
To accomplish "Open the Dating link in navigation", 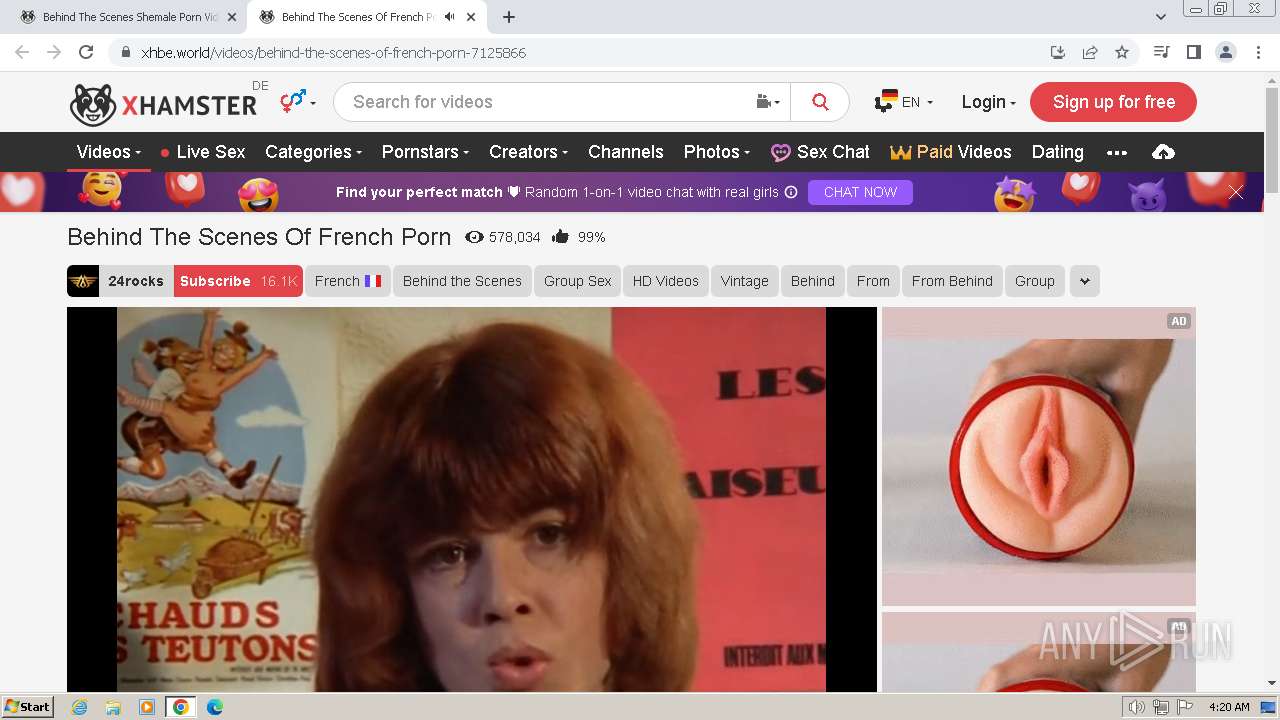I will (1057, 152).
